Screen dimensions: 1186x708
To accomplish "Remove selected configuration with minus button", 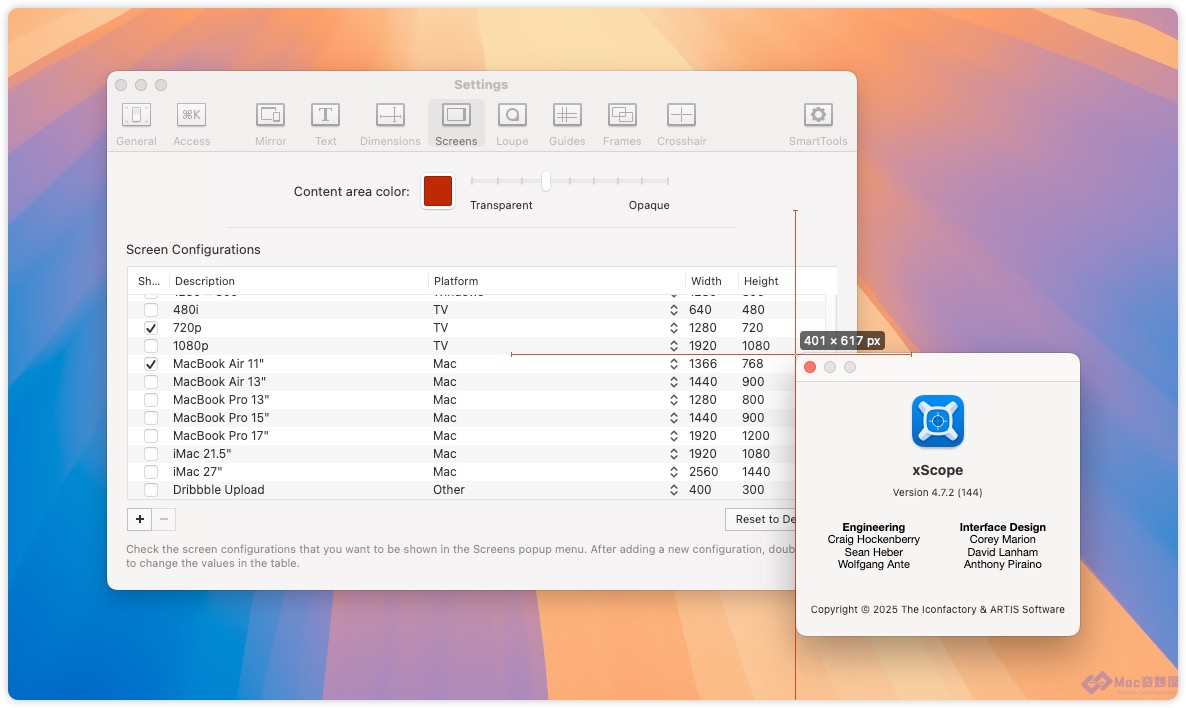I will [x=164, y=520].
